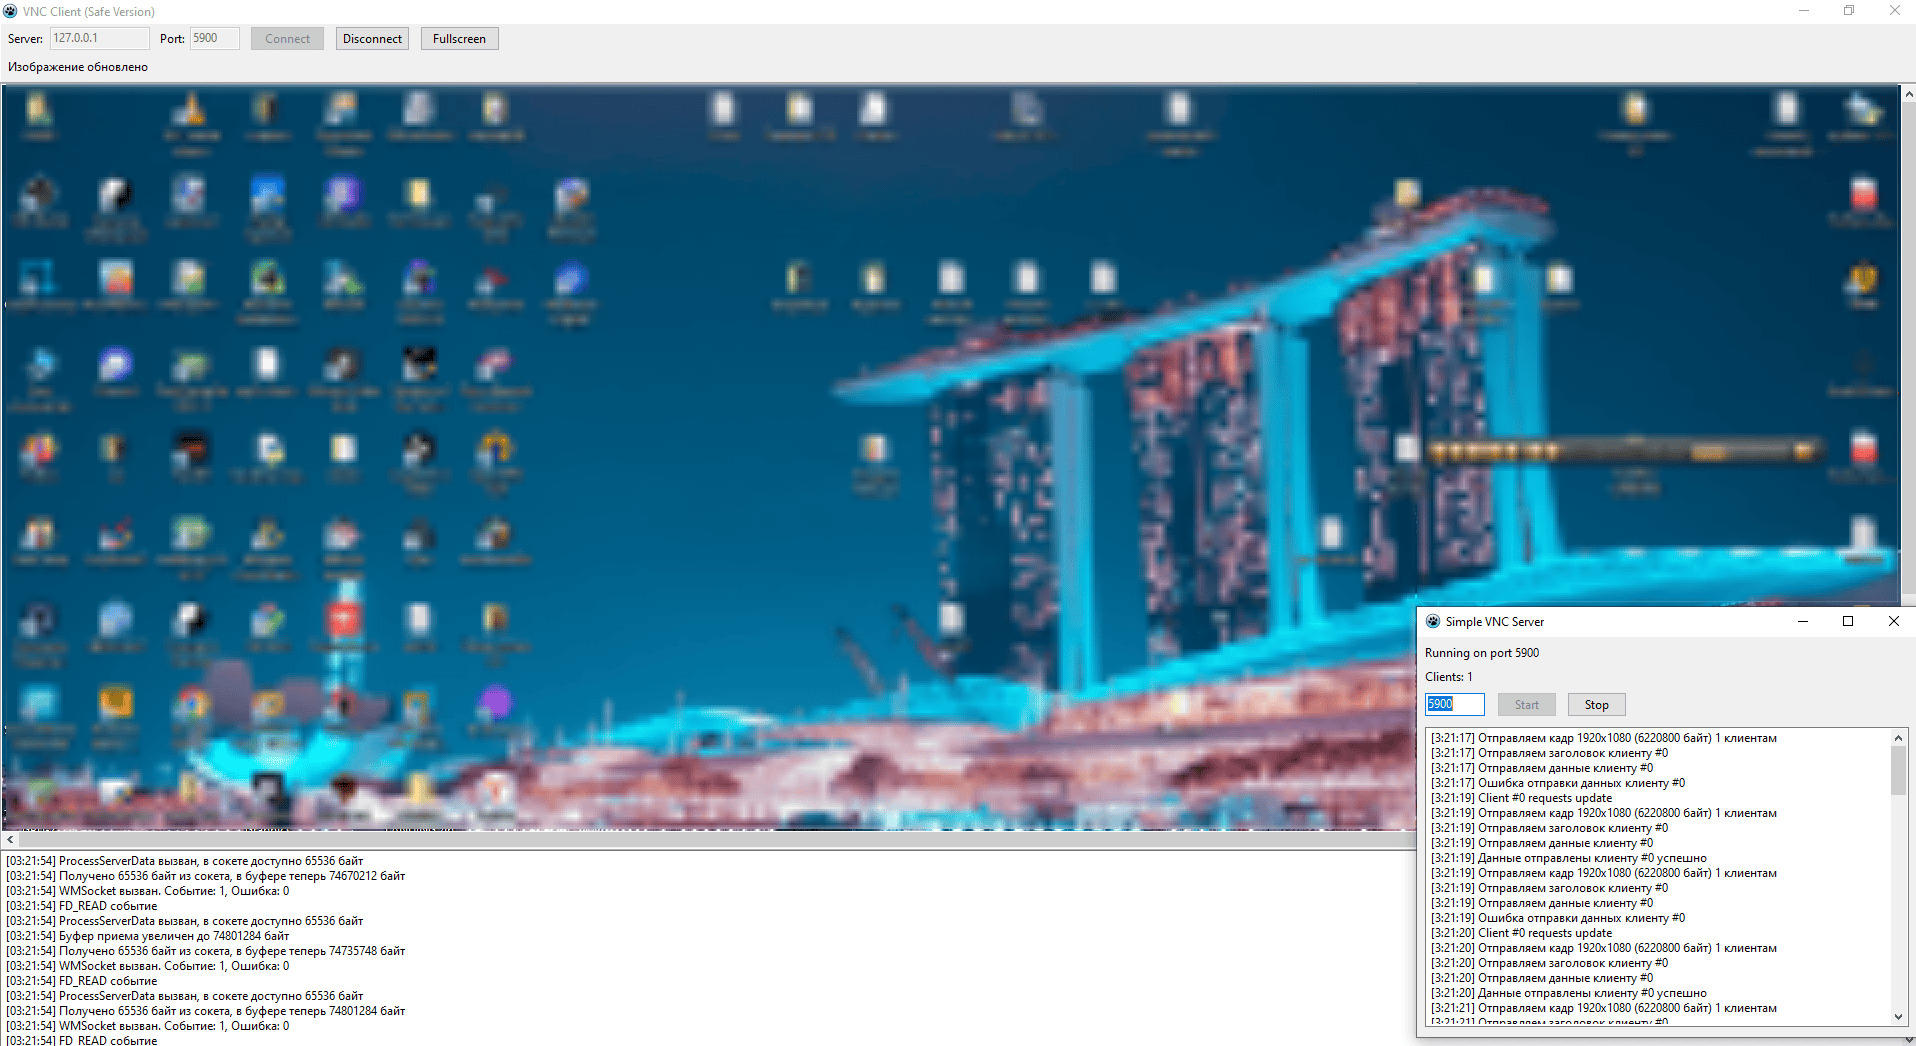Click the up arrow of the server log scrollbar
Image resolution: width=1916 pixels, height=1046 pixels.
coord(1898,738)
